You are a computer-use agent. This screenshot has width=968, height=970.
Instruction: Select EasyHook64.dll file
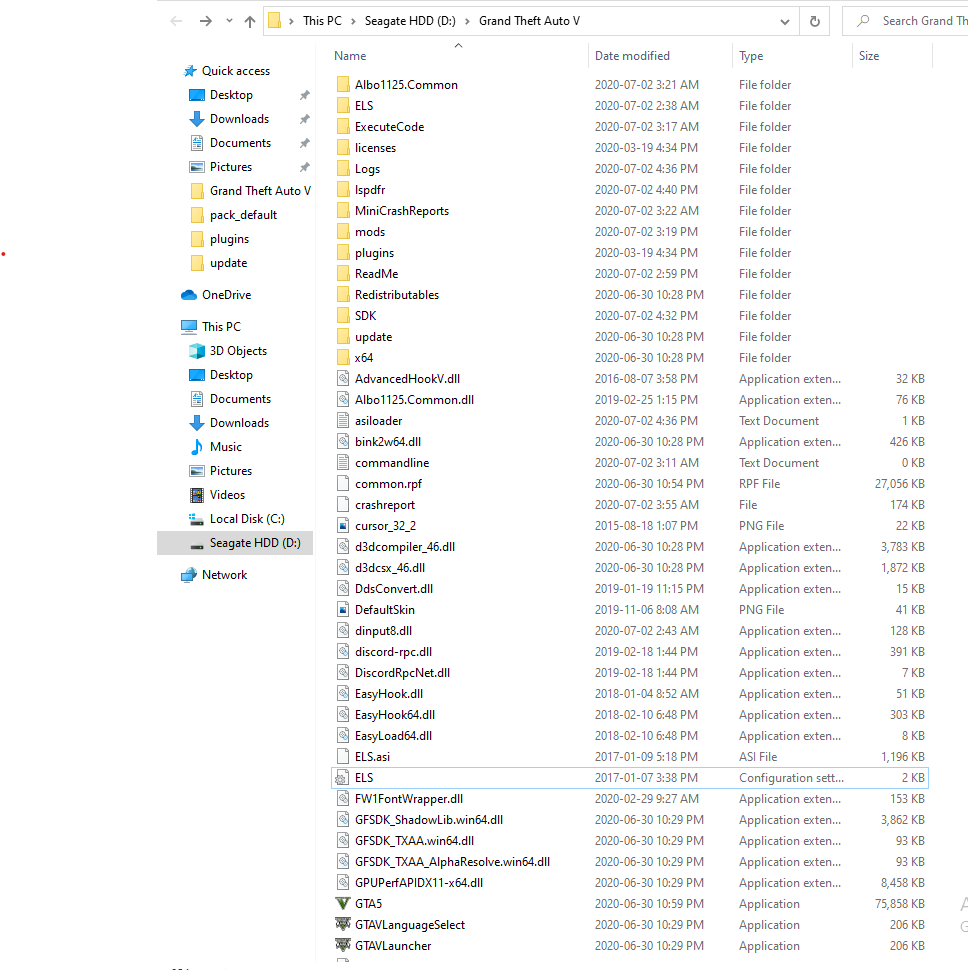click(x=395, y=715)
